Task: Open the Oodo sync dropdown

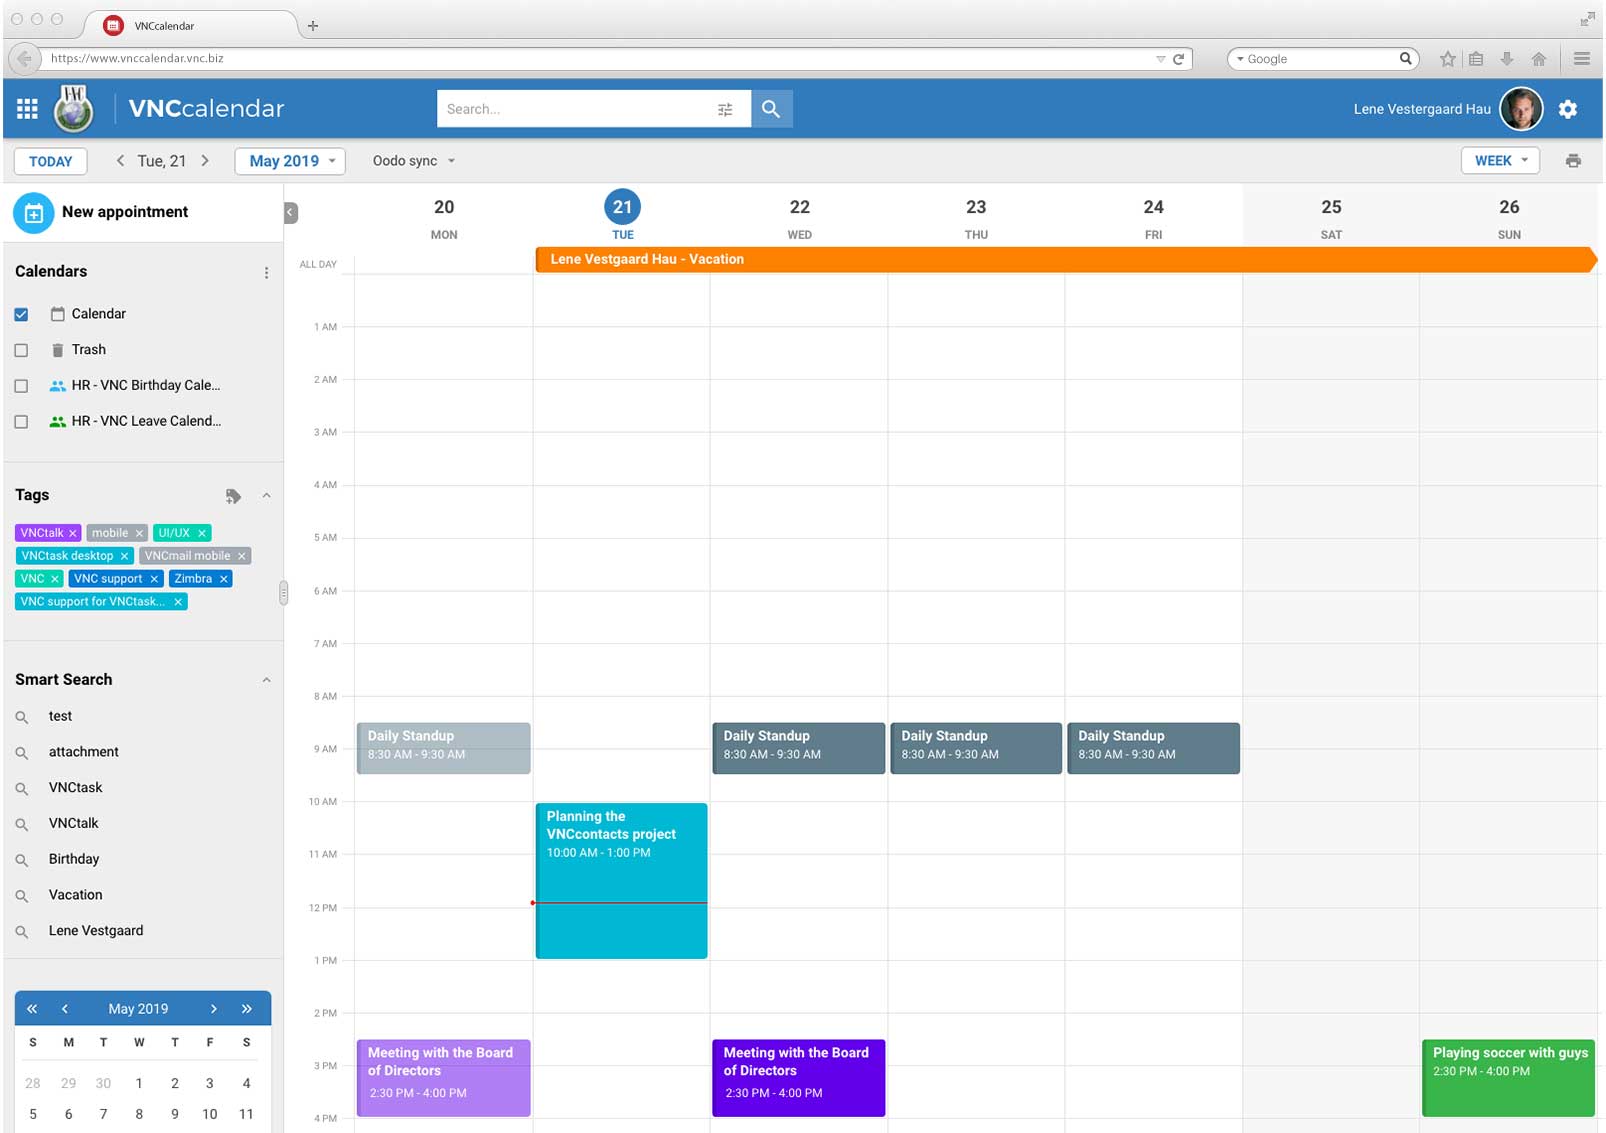Action: pos(414,161)
